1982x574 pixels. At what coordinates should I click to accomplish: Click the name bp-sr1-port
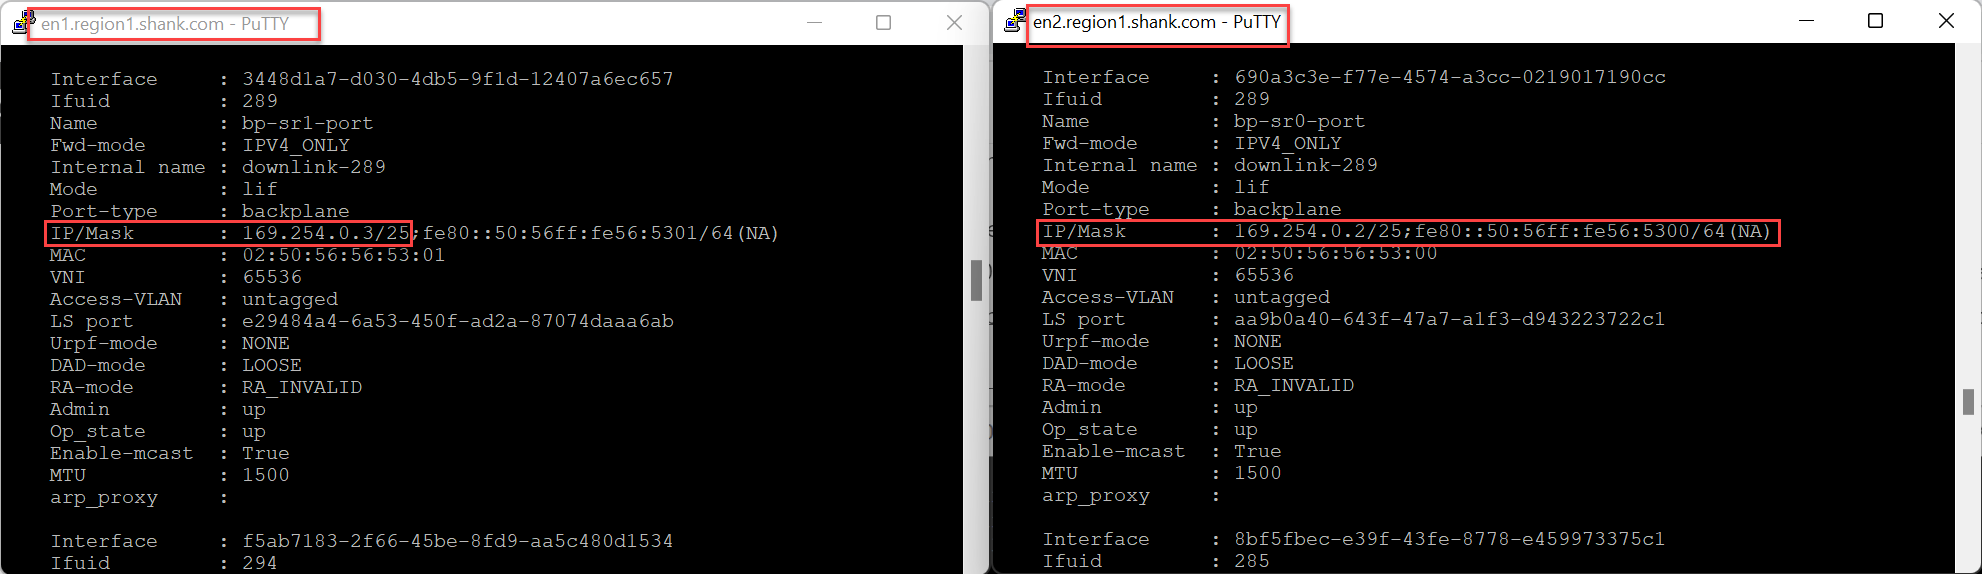coord(307,123)
